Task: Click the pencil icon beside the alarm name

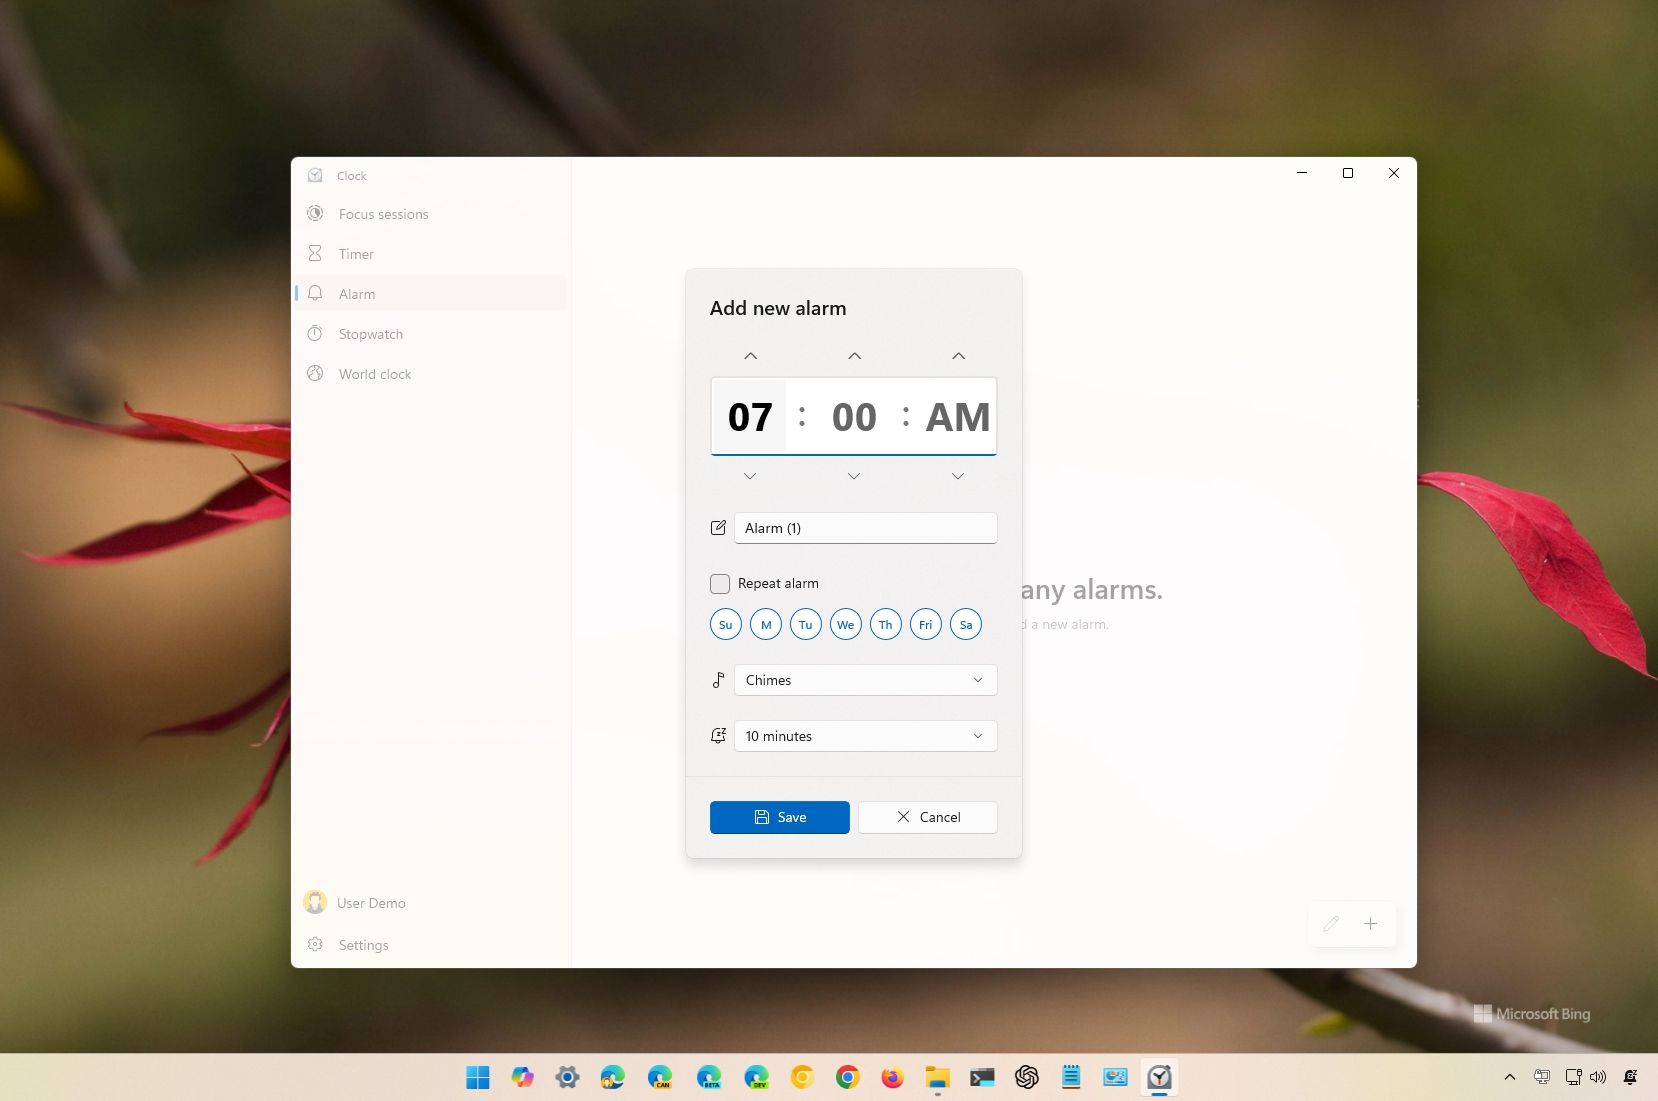Action: pos(718,527)
